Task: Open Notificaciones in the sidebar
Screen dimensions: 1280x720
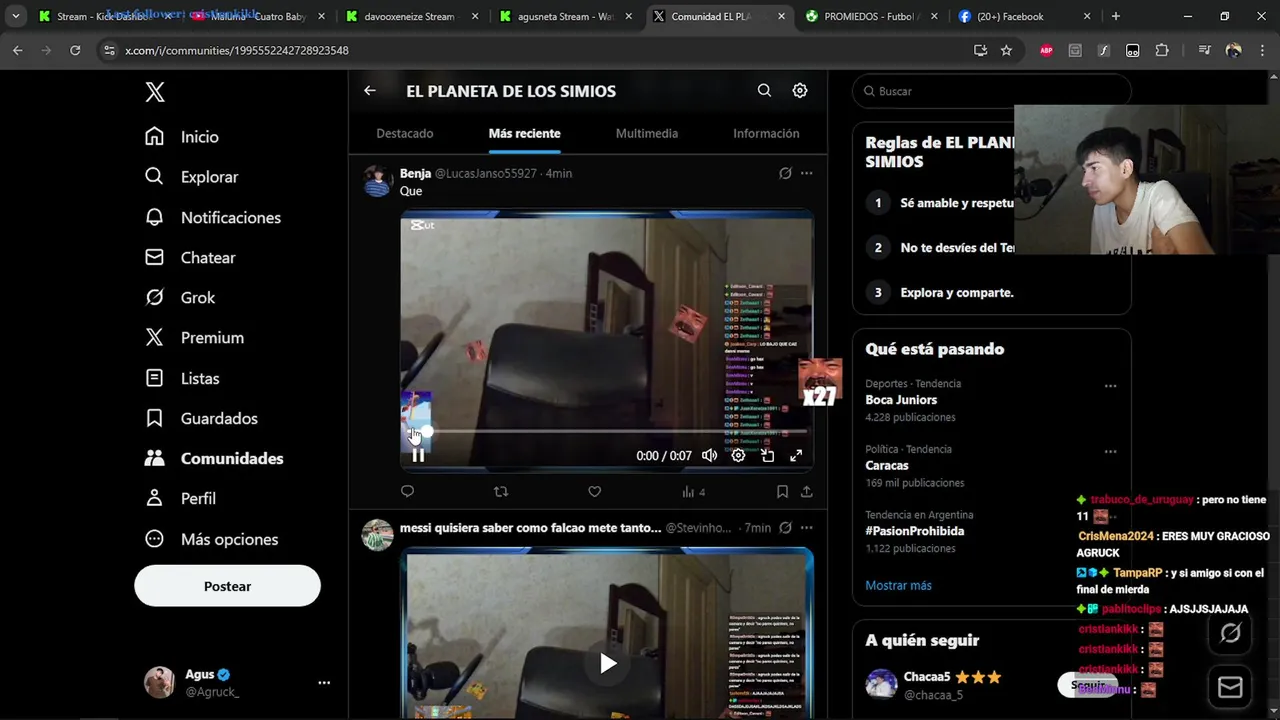Action: [x=212, y=217]
